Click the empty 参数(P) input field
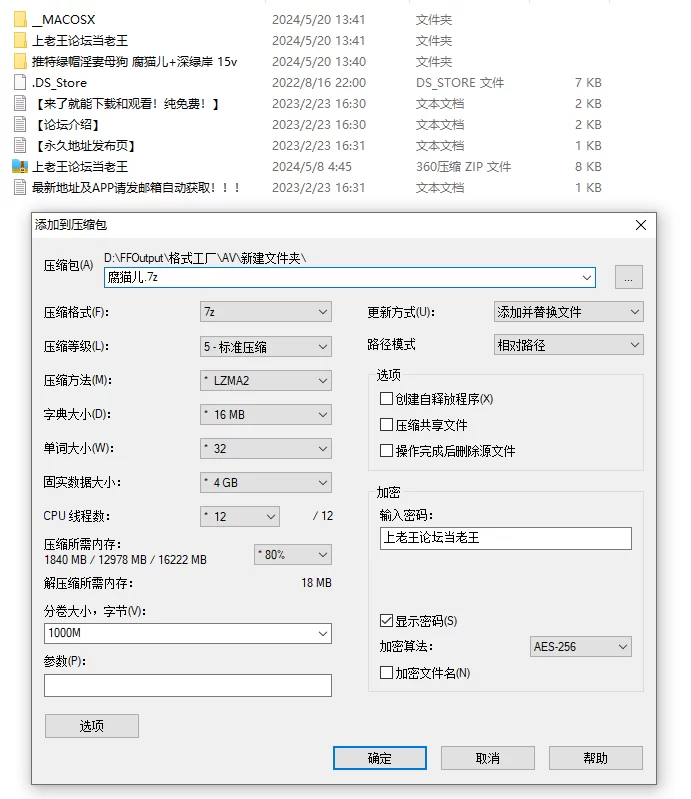The height and width of the screenshot is (799, 691). click(x=188, y=685)
